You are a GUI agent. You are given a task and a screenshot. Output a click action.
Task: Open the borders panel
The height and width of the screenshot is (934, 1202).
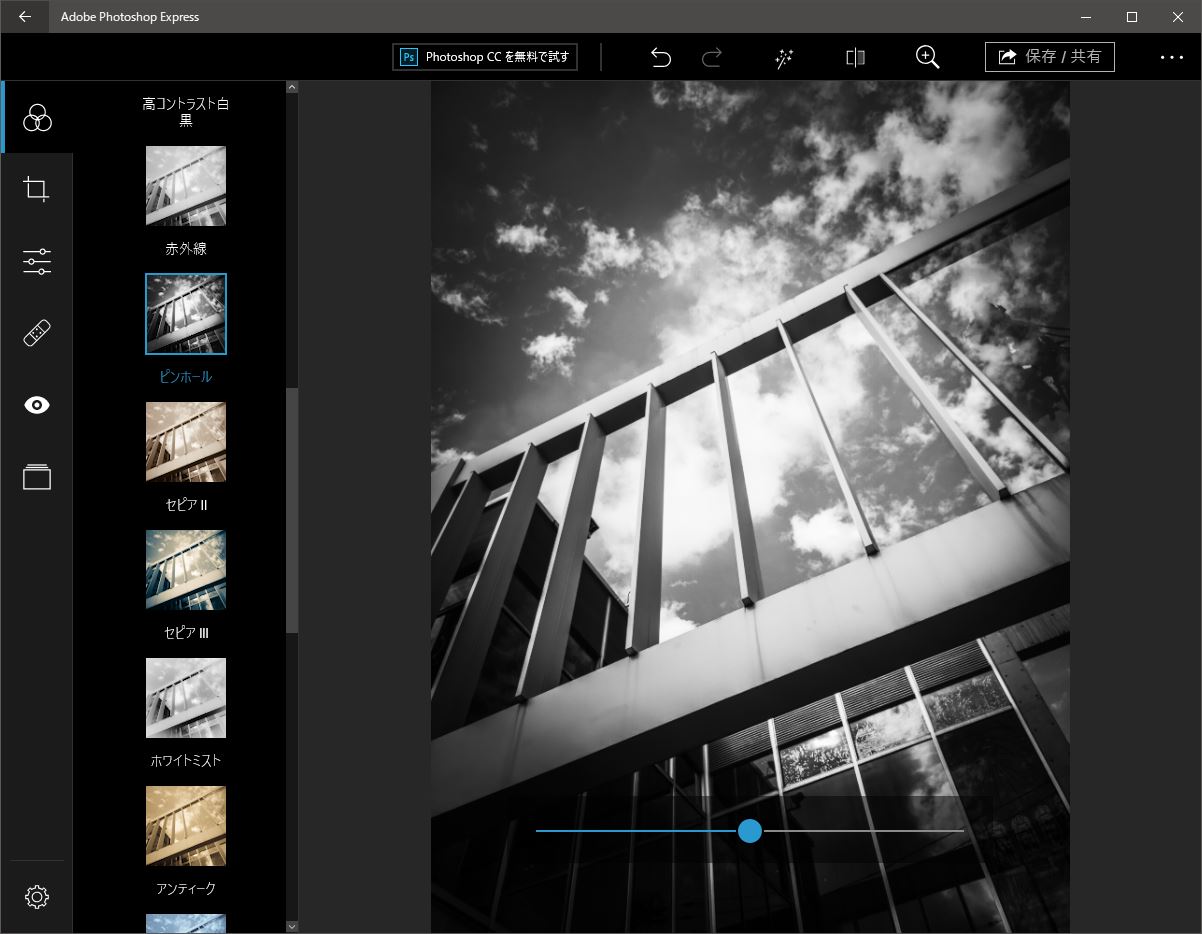pyautogui.click(x=37, y=477)
